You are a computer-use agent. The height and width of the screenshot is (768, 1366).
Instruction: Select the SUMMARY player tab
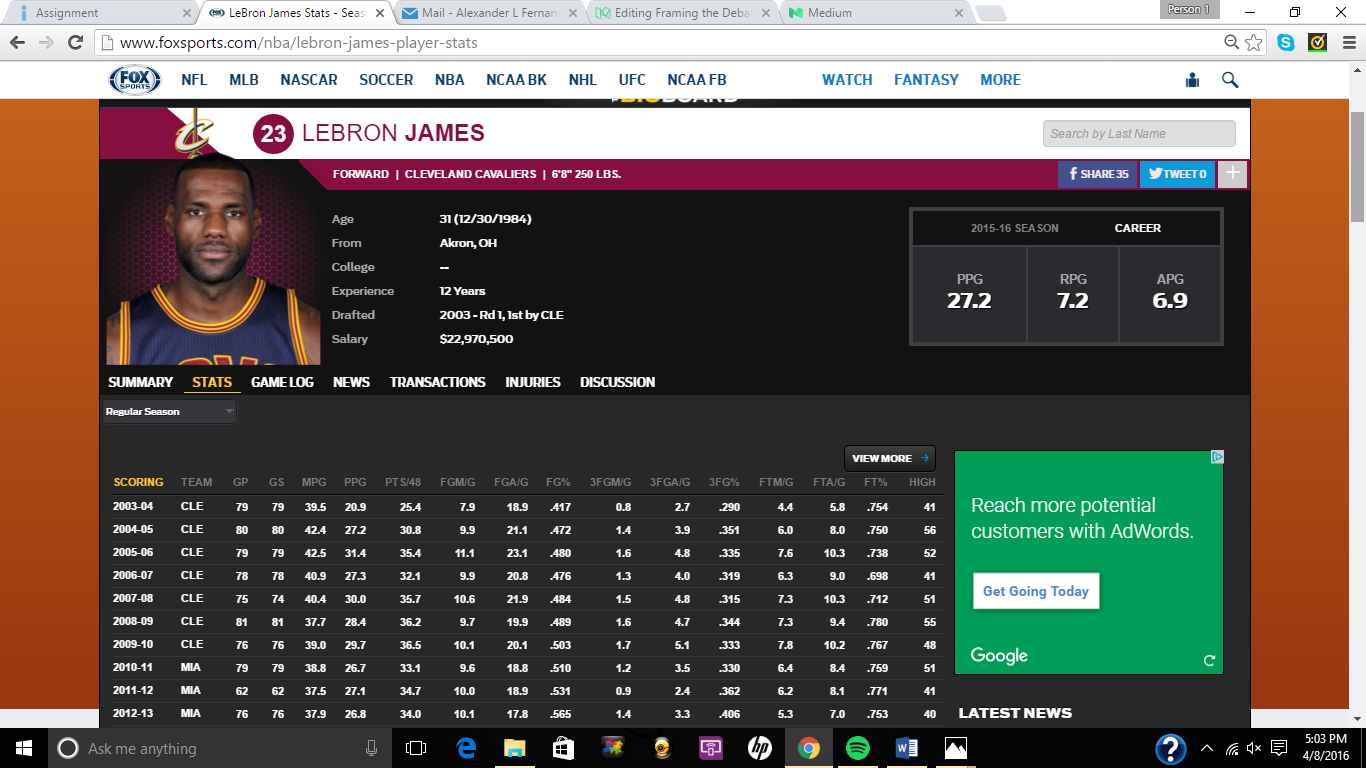(x=140, y=382)
